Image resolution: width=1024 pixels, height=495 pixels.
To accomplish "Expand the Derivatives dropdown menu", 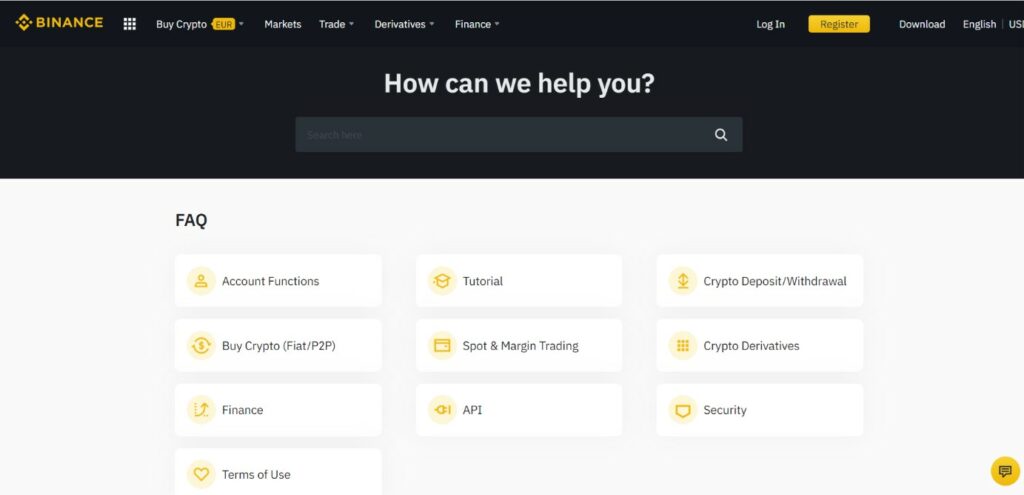I will click(x=404, y=24).
